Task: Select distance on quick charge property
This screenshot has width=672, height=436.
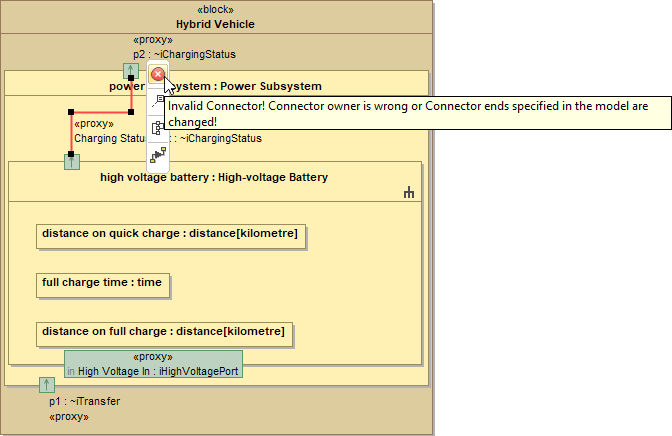Action: tap(169, 234)
